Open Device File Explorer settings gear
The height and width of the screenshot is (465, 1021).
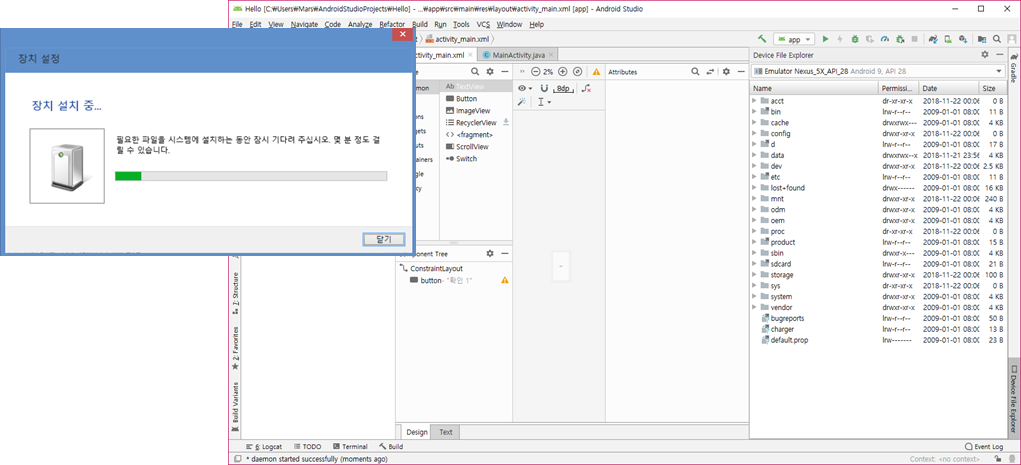coord(985,55)
